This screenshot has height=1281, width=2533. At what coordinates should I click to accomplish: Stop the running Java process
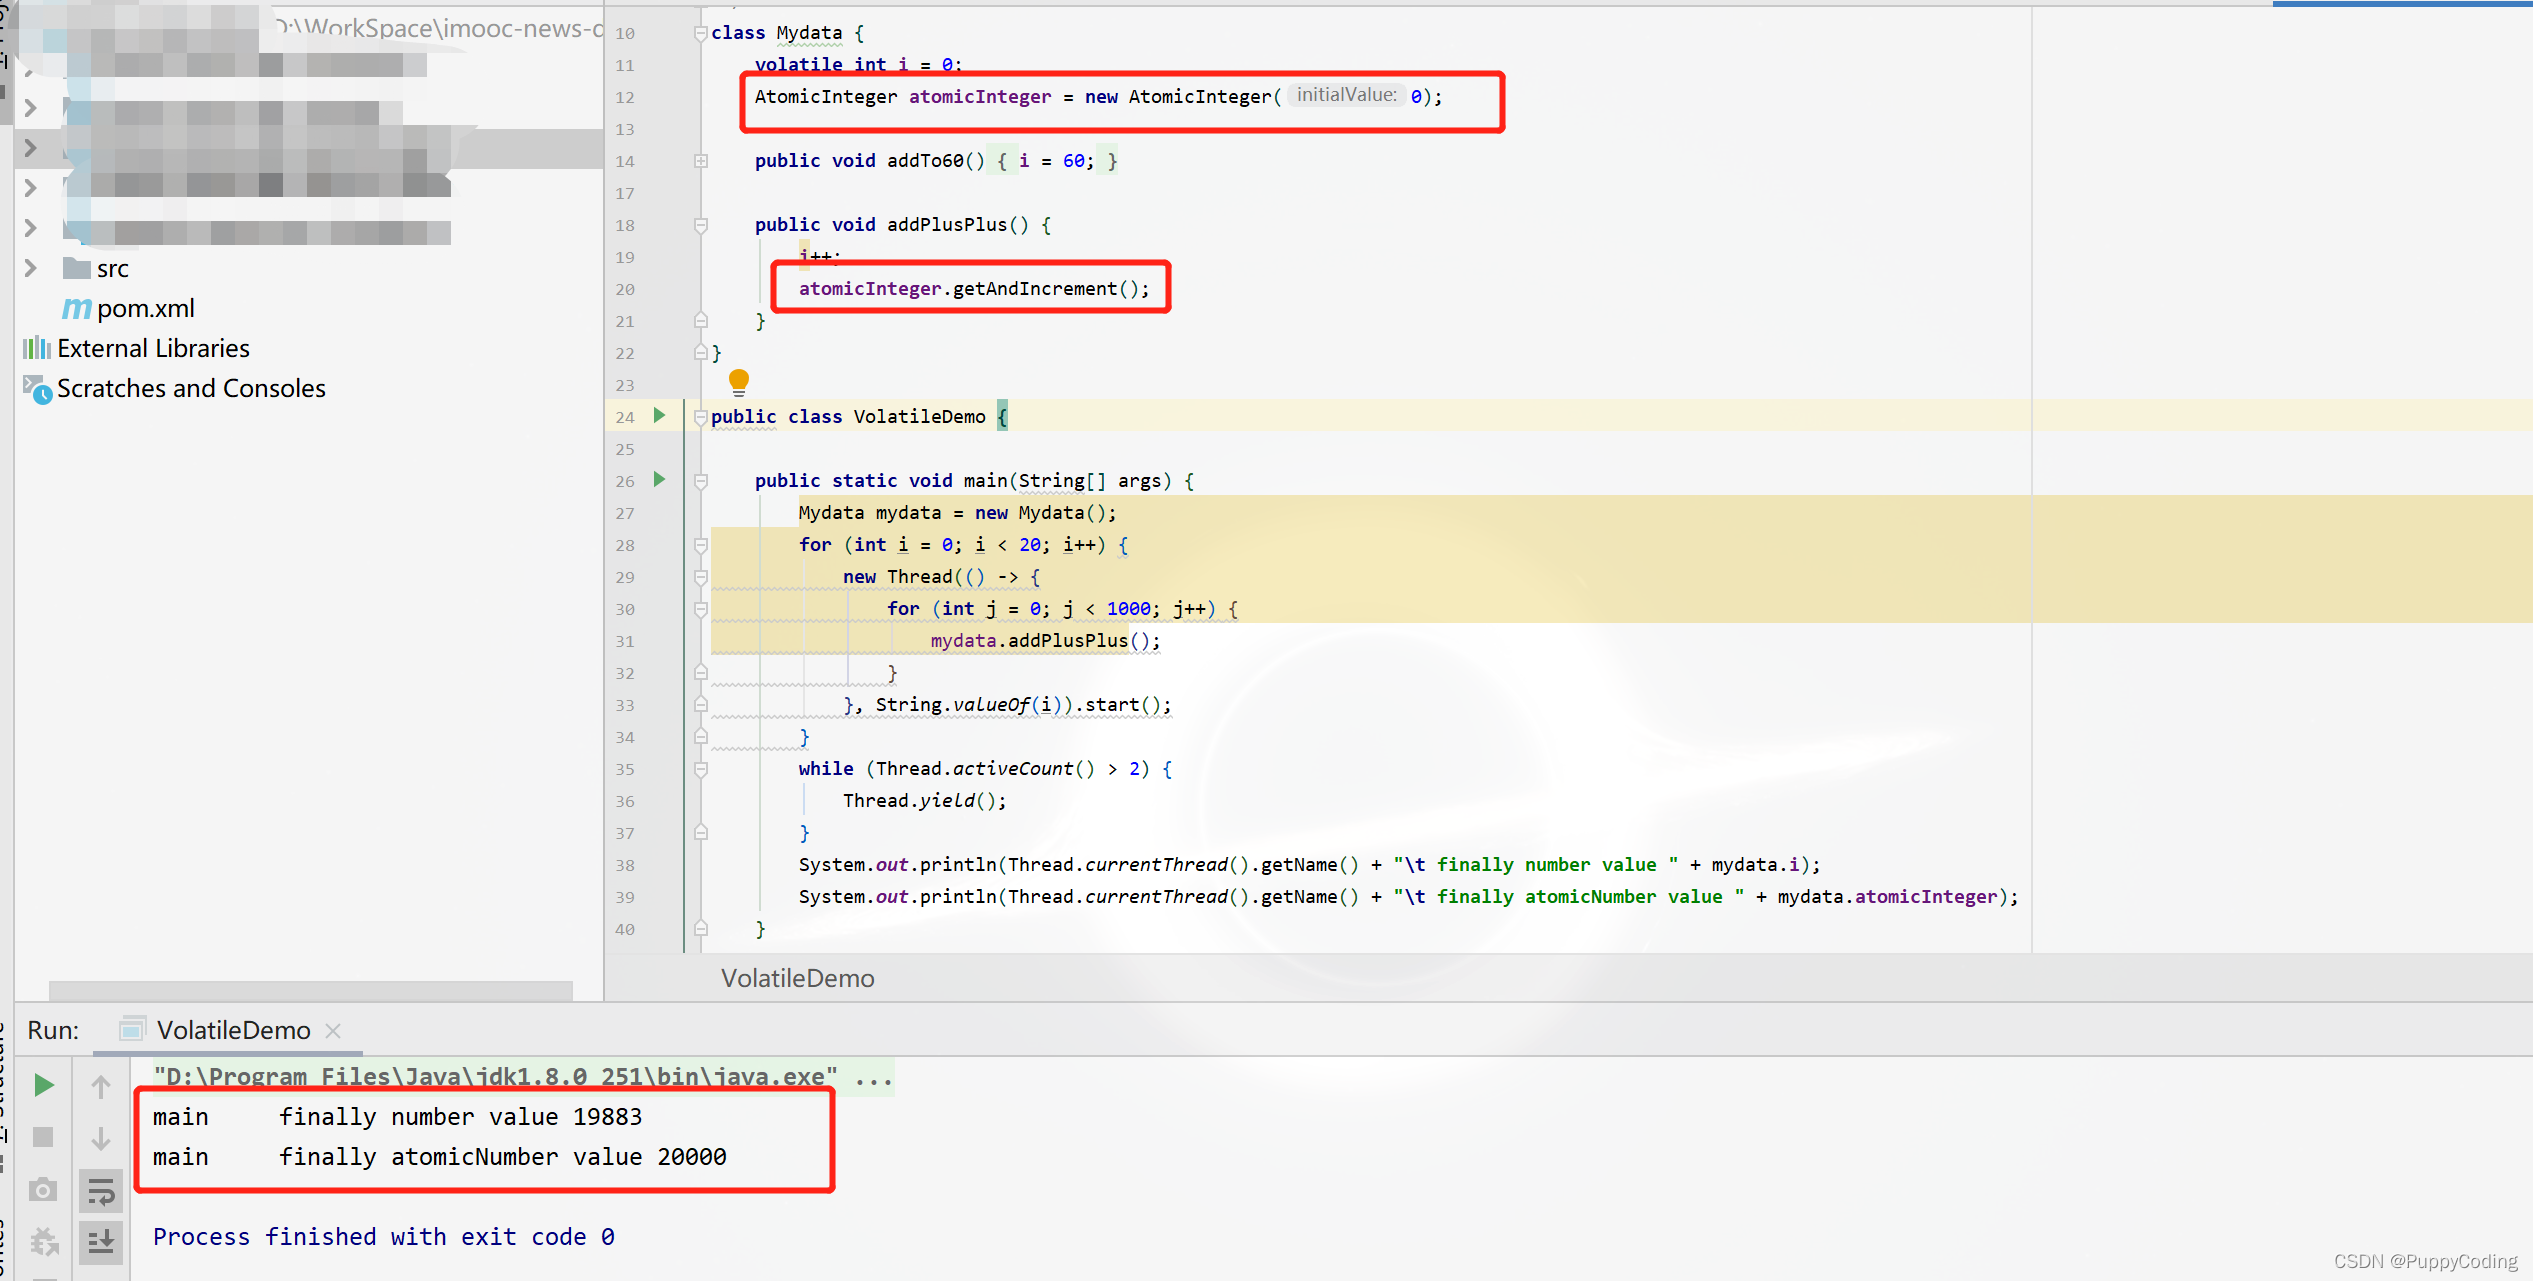coord(42,1137)
